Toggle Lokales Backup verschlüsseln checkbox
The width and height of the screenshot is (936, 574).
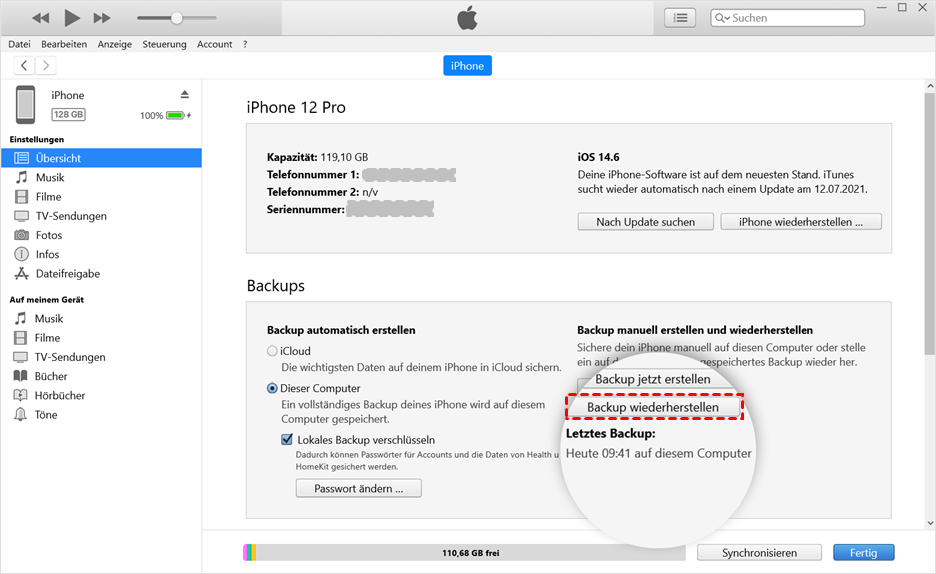[287, 440]
